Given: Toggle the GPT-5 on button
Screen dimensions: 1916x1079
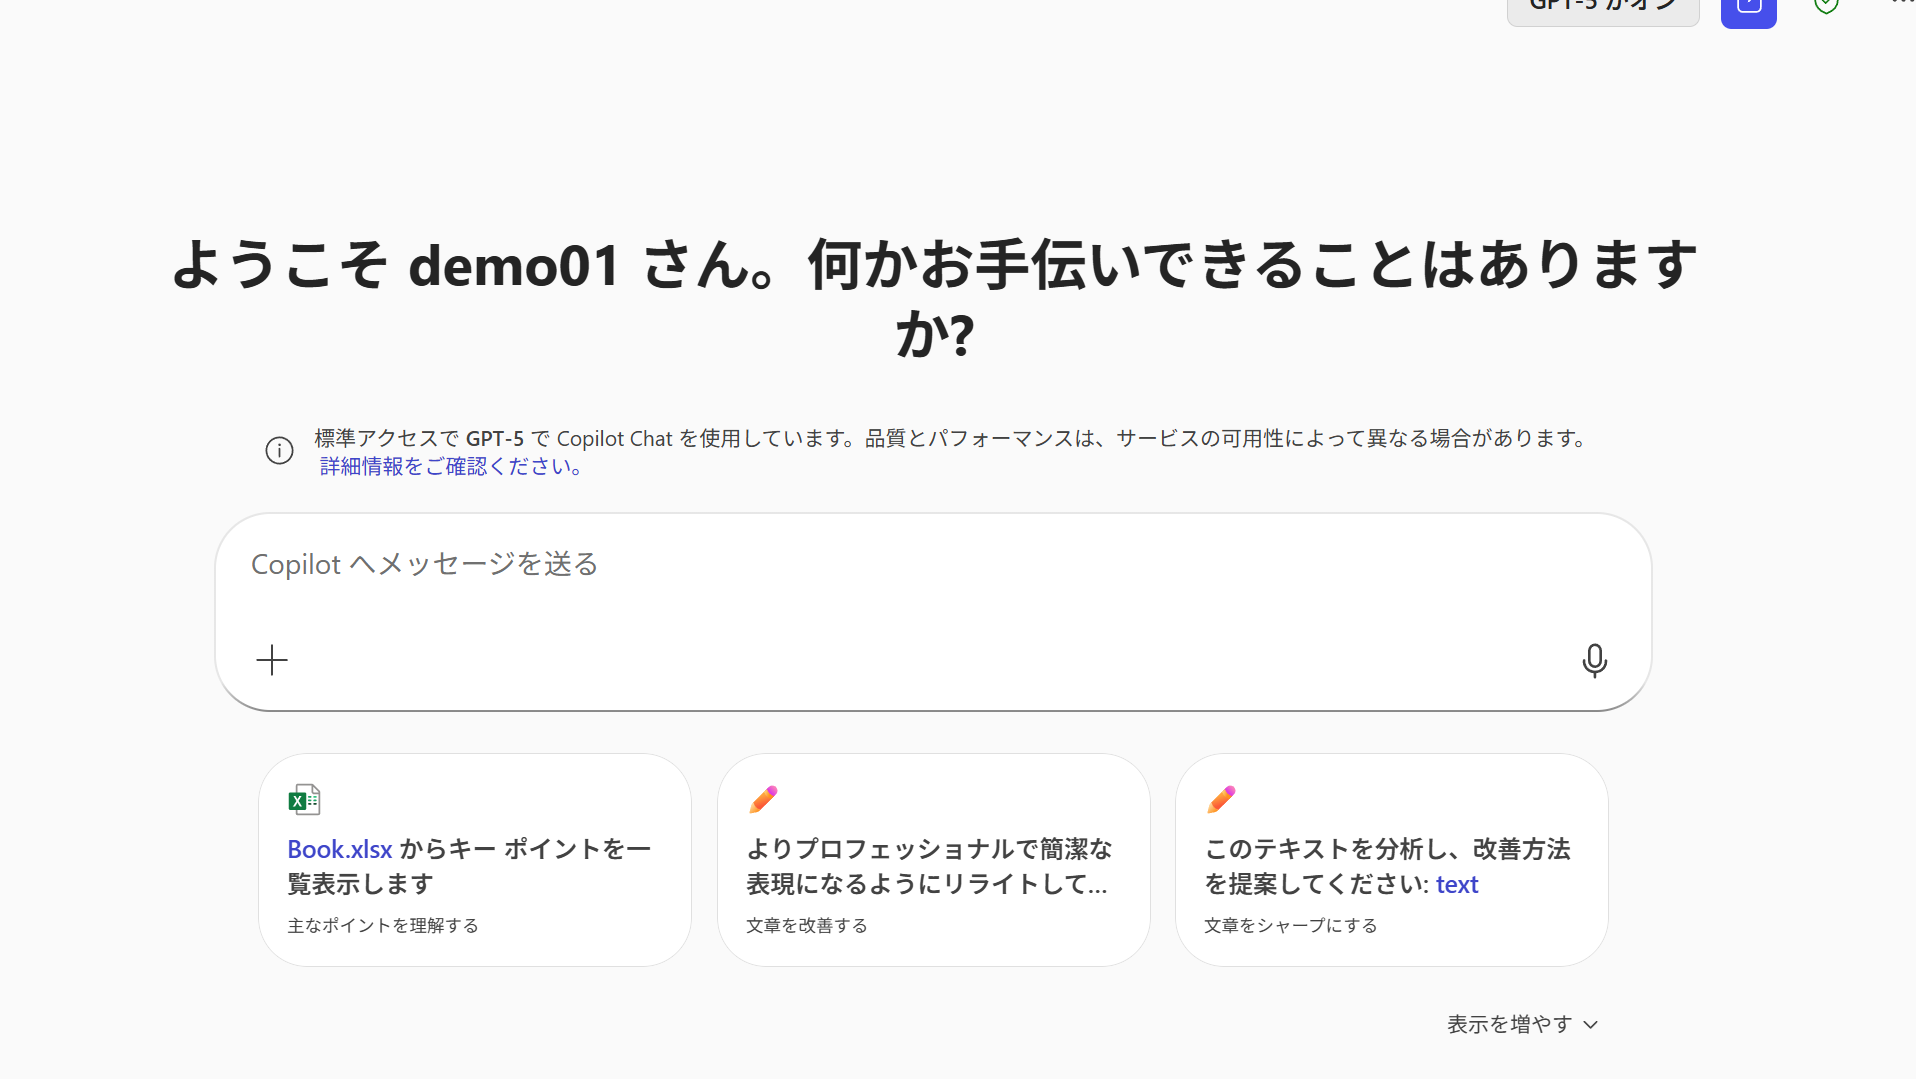Looking at the screenshot, I should pos(1603,8).
